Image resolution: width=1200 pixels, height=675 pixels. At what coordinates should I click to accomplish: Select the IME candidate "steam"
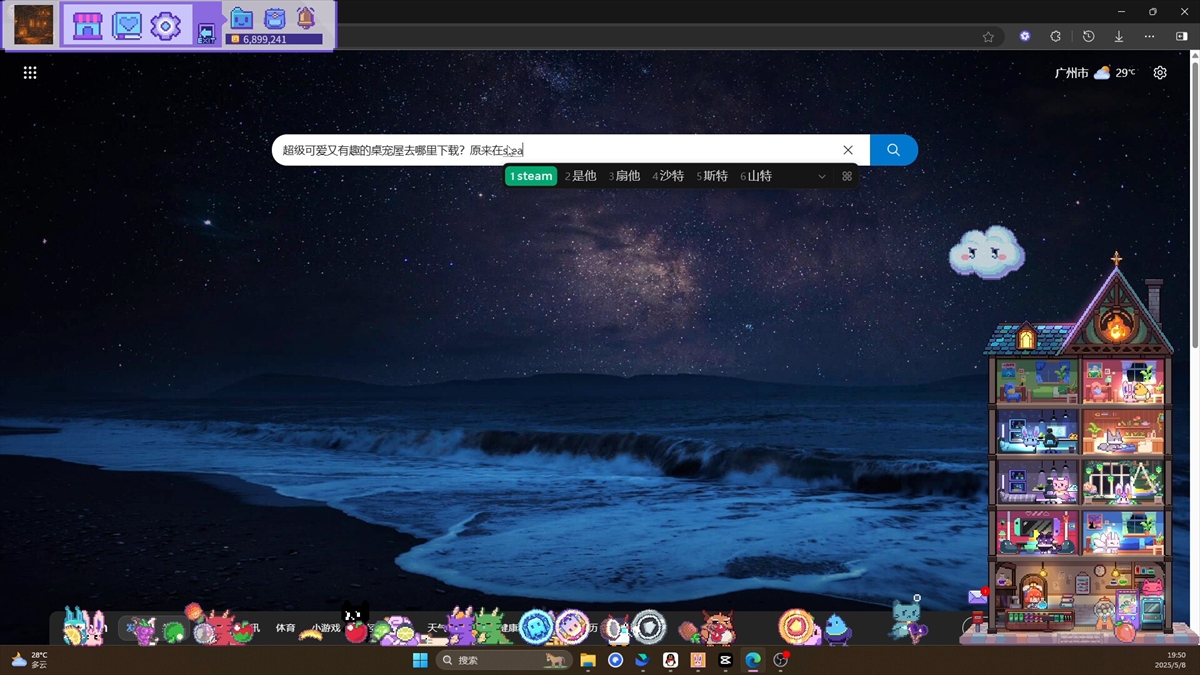click(x=531, y=176)
